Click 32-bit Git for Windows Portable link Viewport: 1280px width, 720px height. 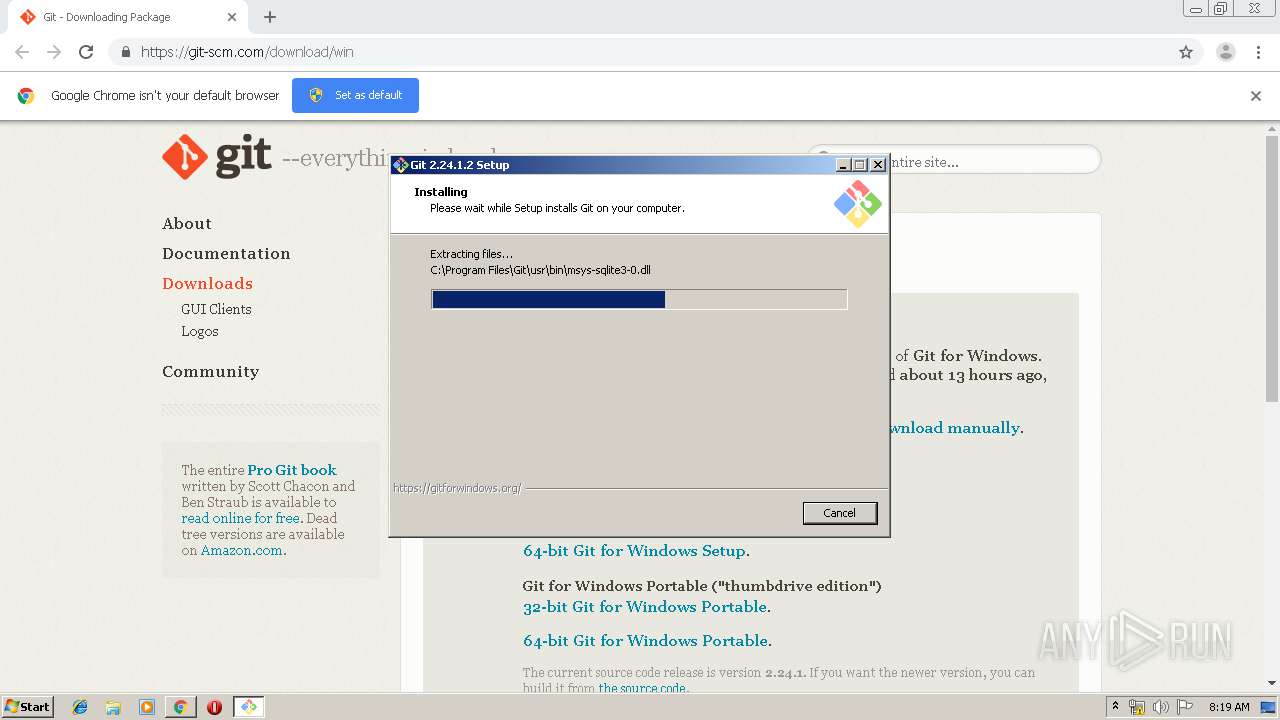(x=645, y=607)
